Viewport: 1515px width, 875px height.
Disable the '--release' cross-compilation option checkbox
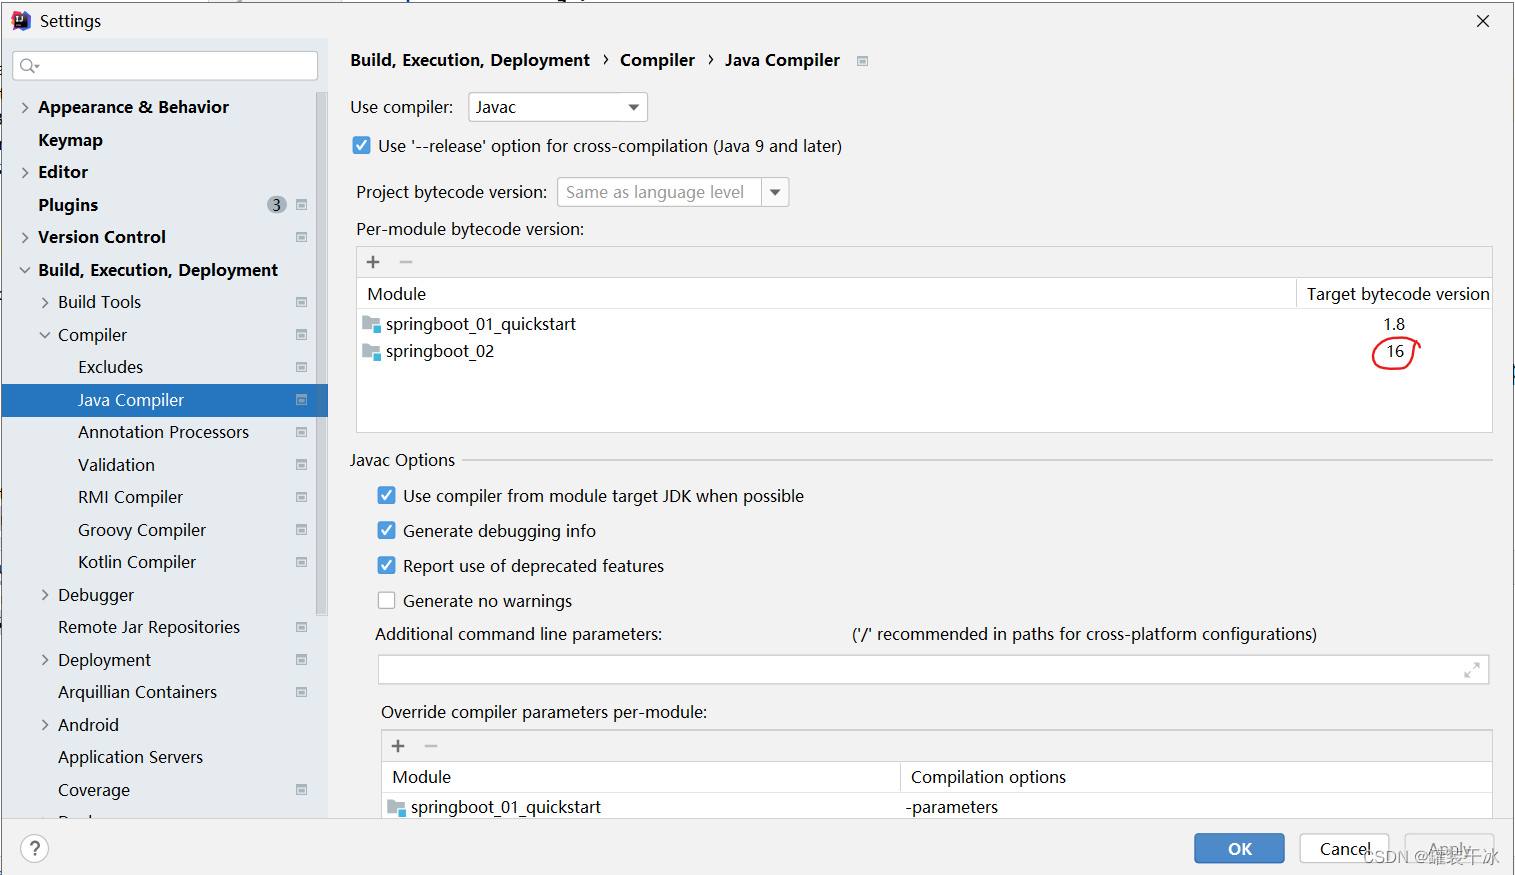[x=362, y=146]
